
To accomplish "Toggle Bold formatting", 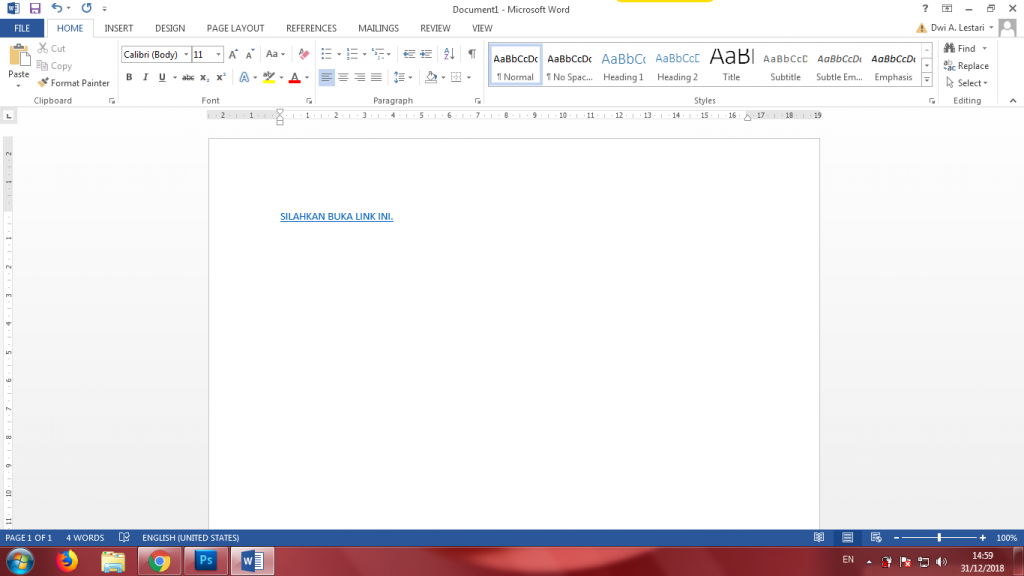I will click(129, 77).
